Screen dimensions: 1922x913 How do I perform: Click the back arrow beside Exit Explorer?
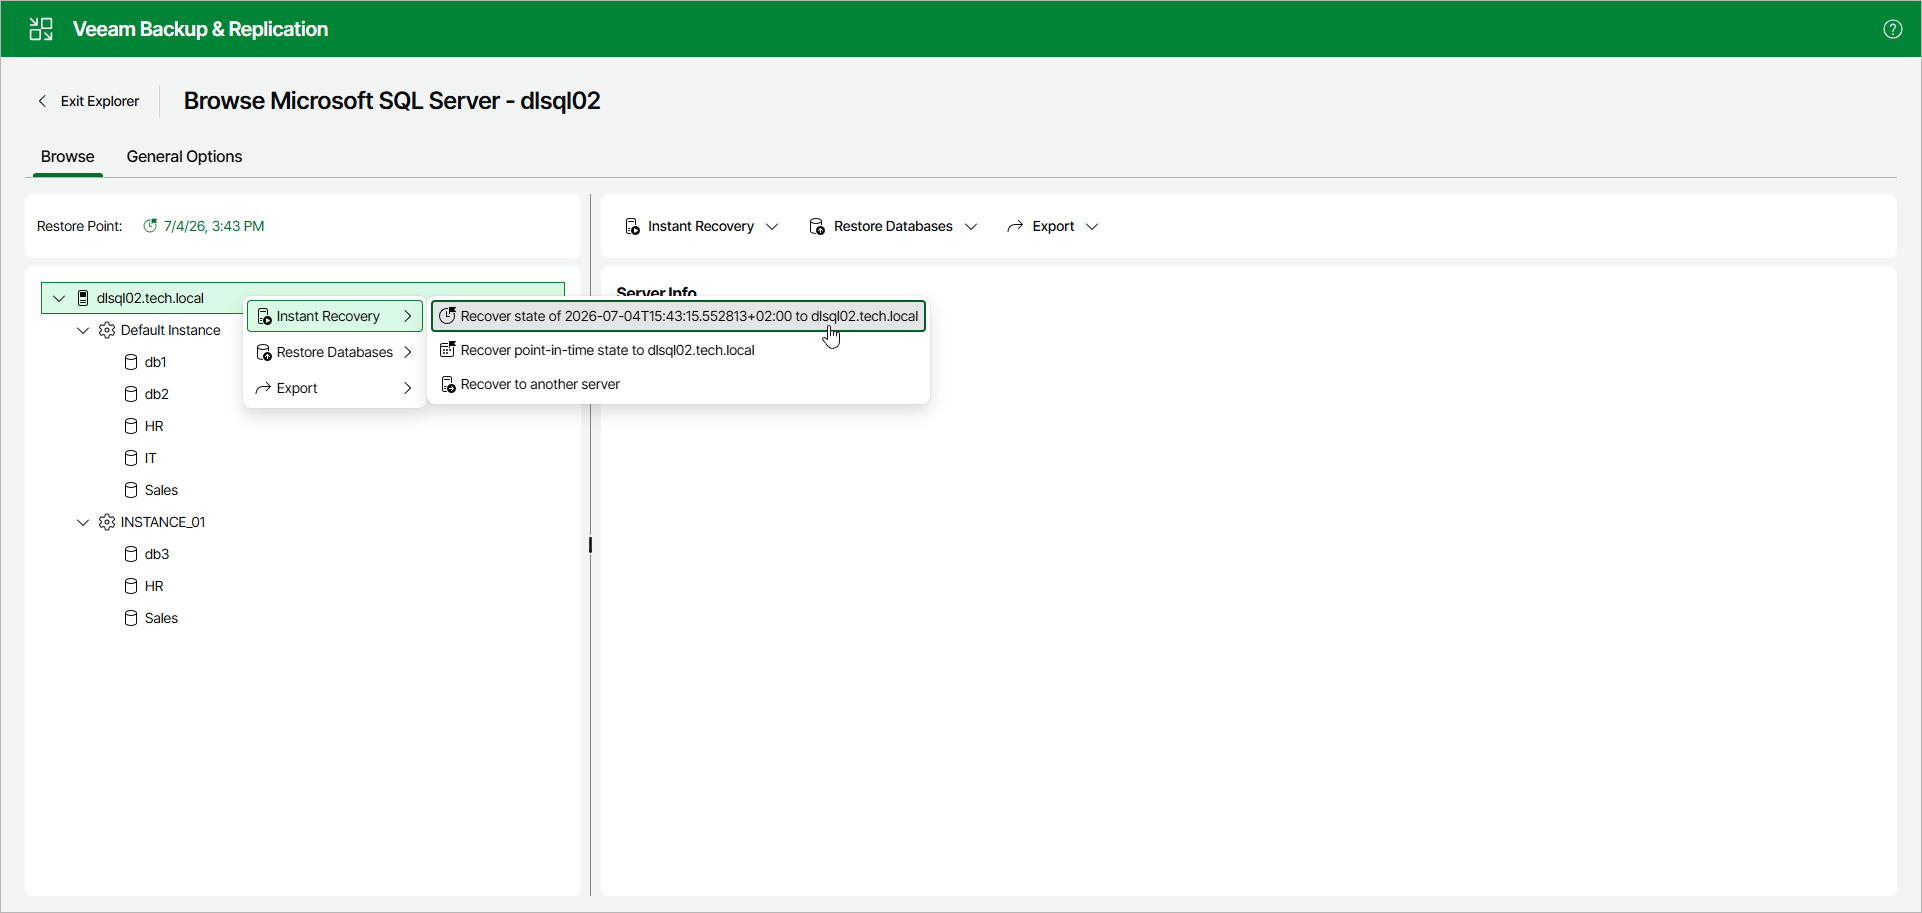[42, 101]
